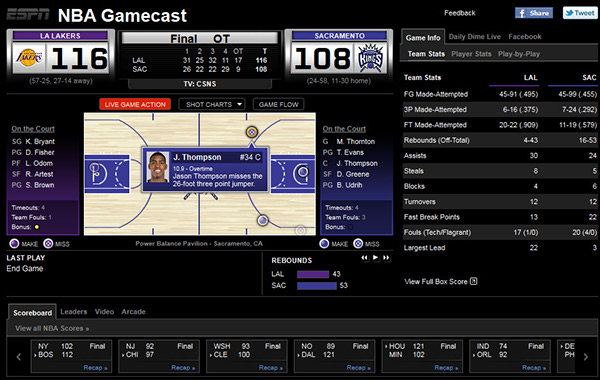Select D. Fisher in Lakers lineup
The width and height of the screenshot is (600, 380).
[x=40, y=152]
